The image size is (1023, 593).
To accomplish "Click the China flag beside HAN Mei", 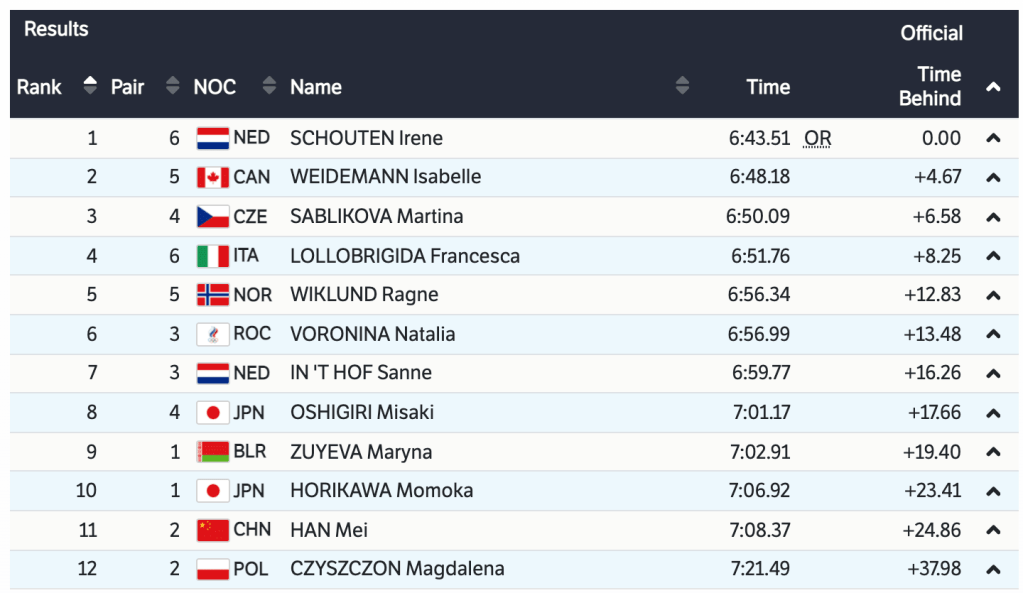I will point(213,530).
